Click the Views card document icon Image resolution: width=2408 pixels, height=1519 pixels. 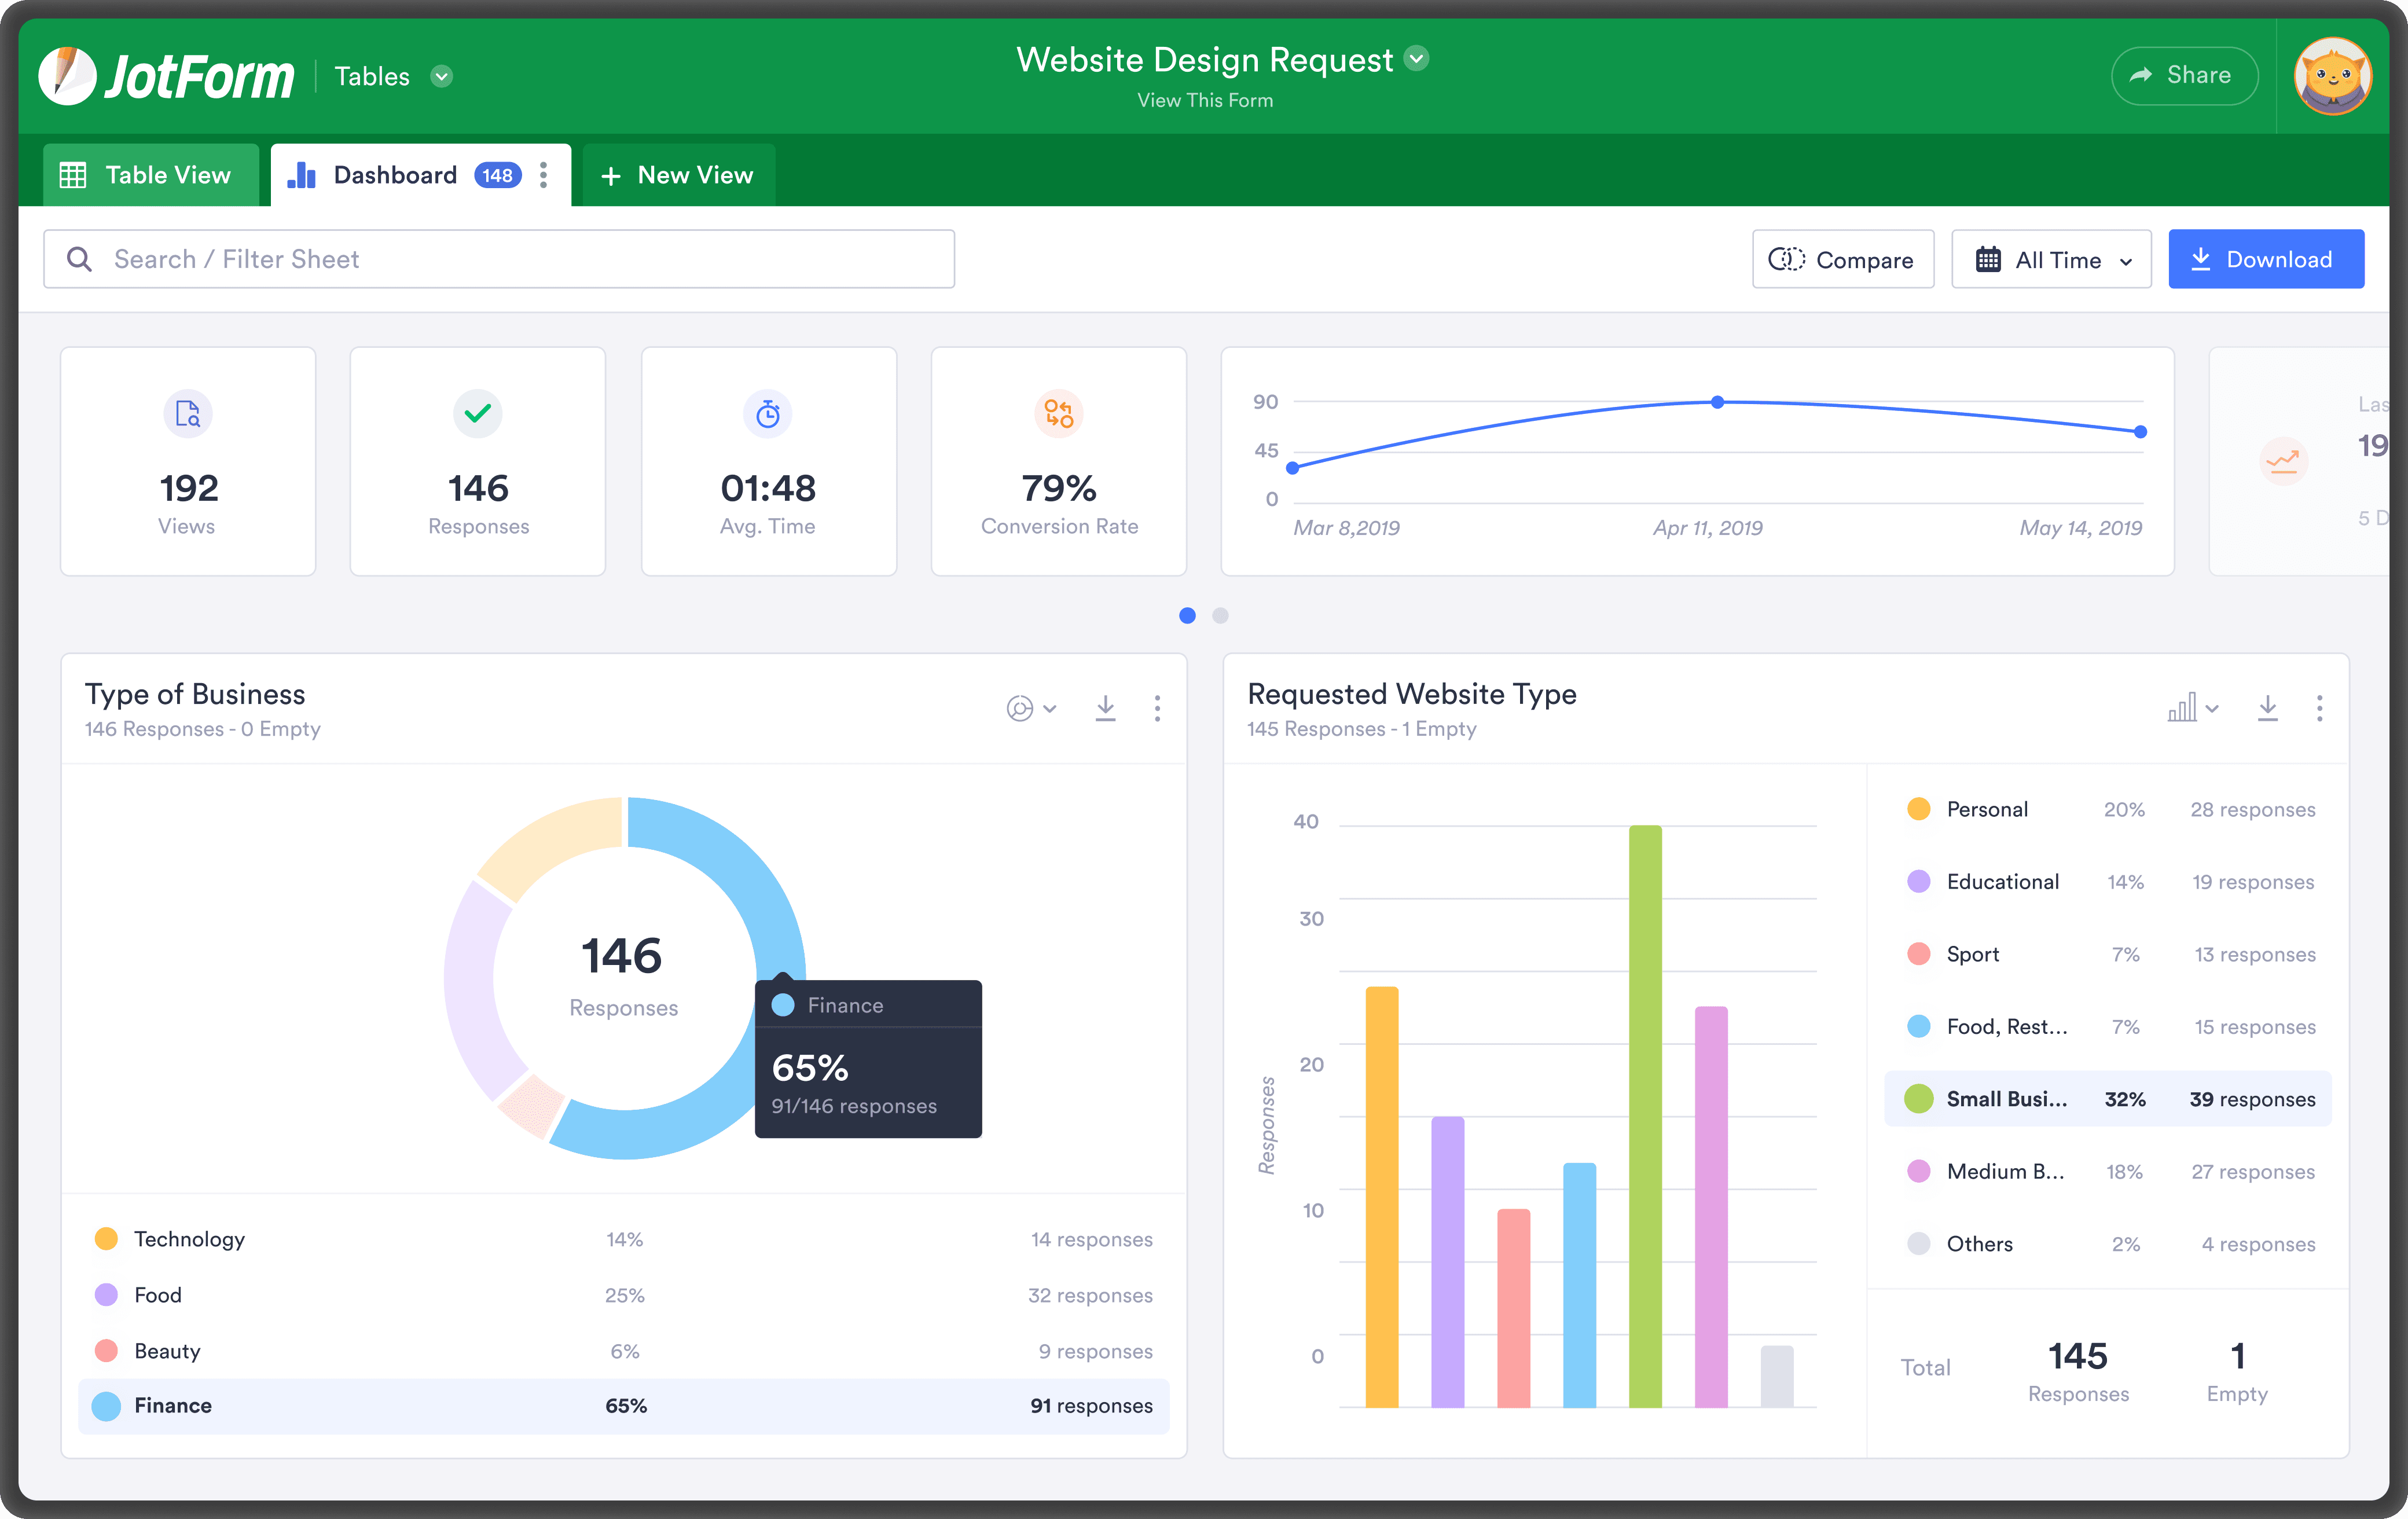point(188,413)
